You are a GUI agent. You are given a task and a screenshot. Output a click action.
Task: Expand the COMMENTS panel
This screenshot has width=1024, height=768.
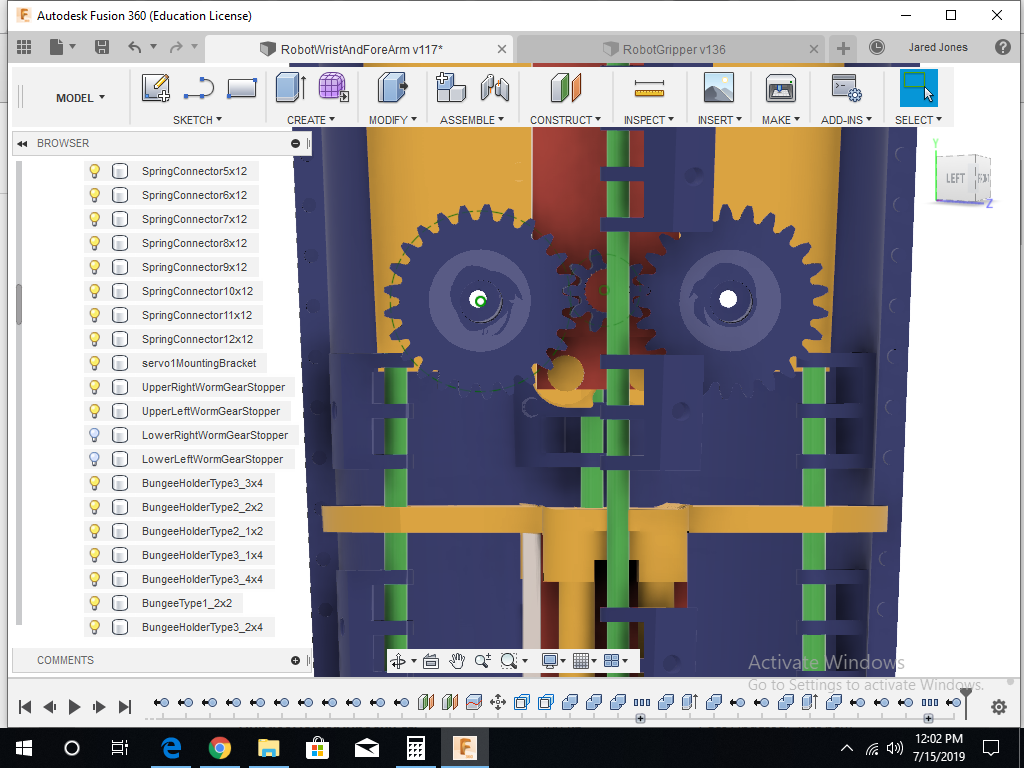[295, 661]
